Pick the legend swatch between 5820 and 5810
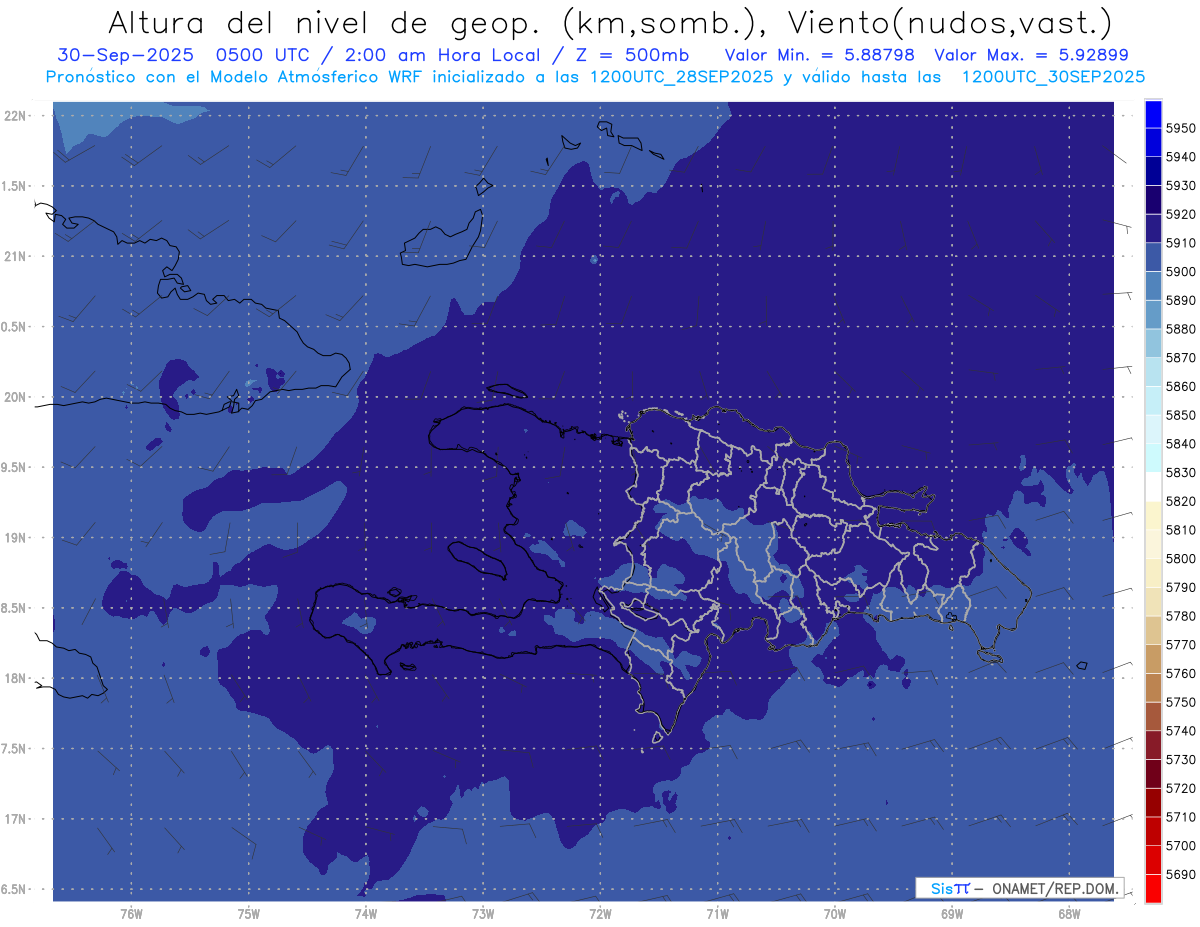The image size is (1200, 927). coord(1153,515)
